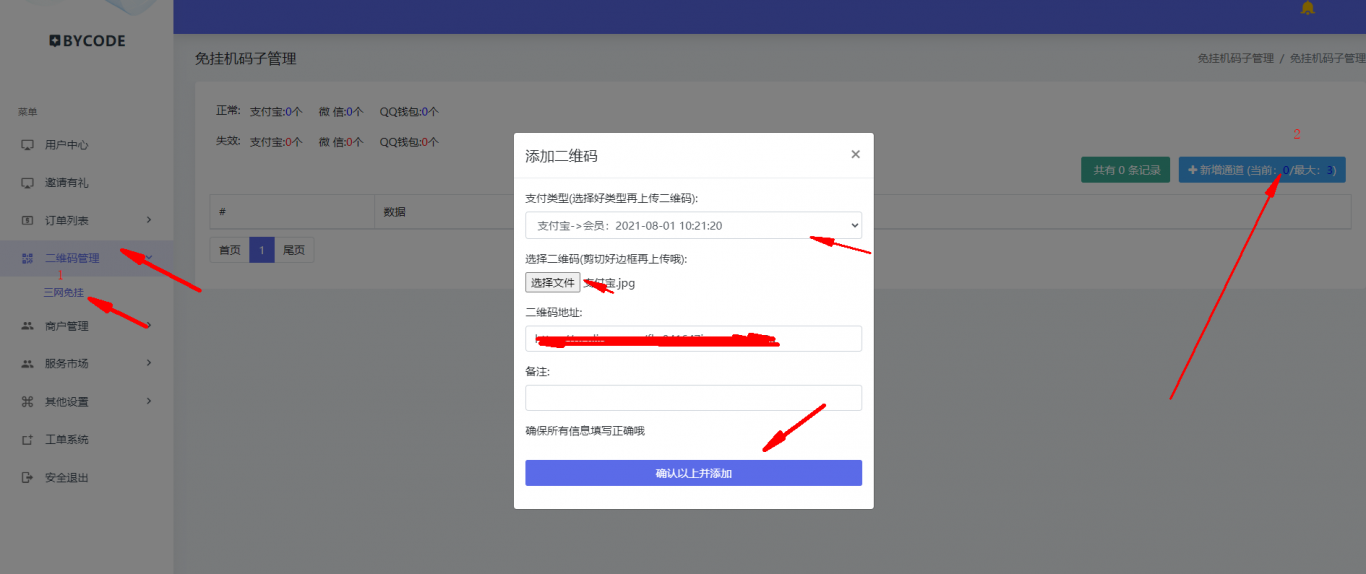Click the 商户管理 people icon

pyautogui.click(x=27, y=326)
